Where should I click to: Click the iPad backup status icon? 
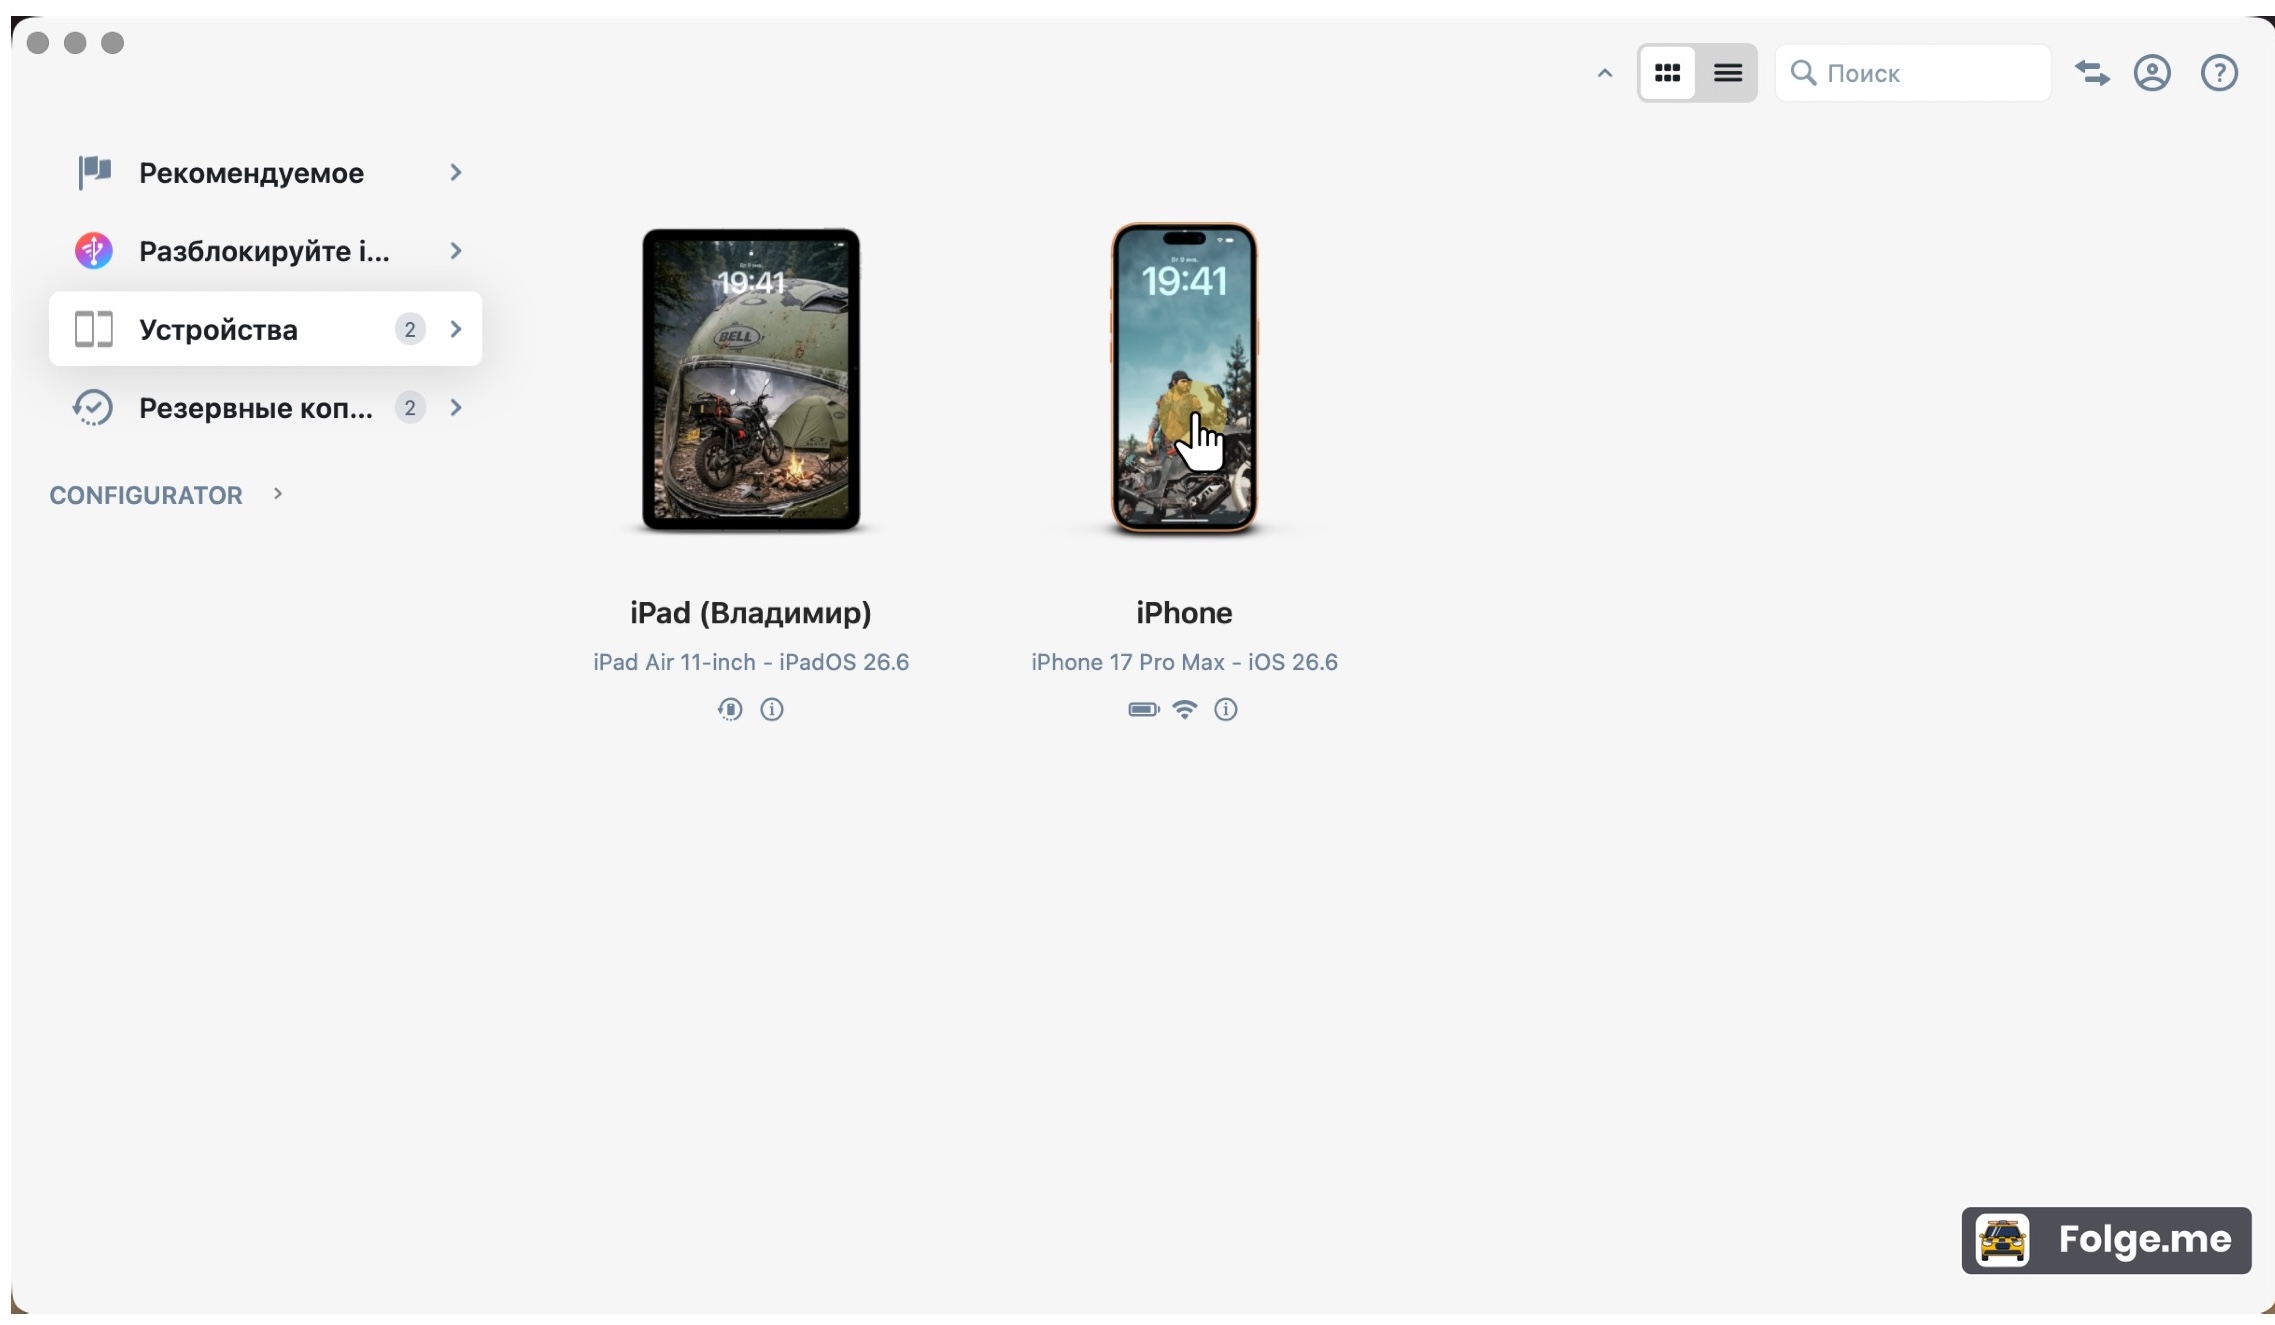click(730, 709)
